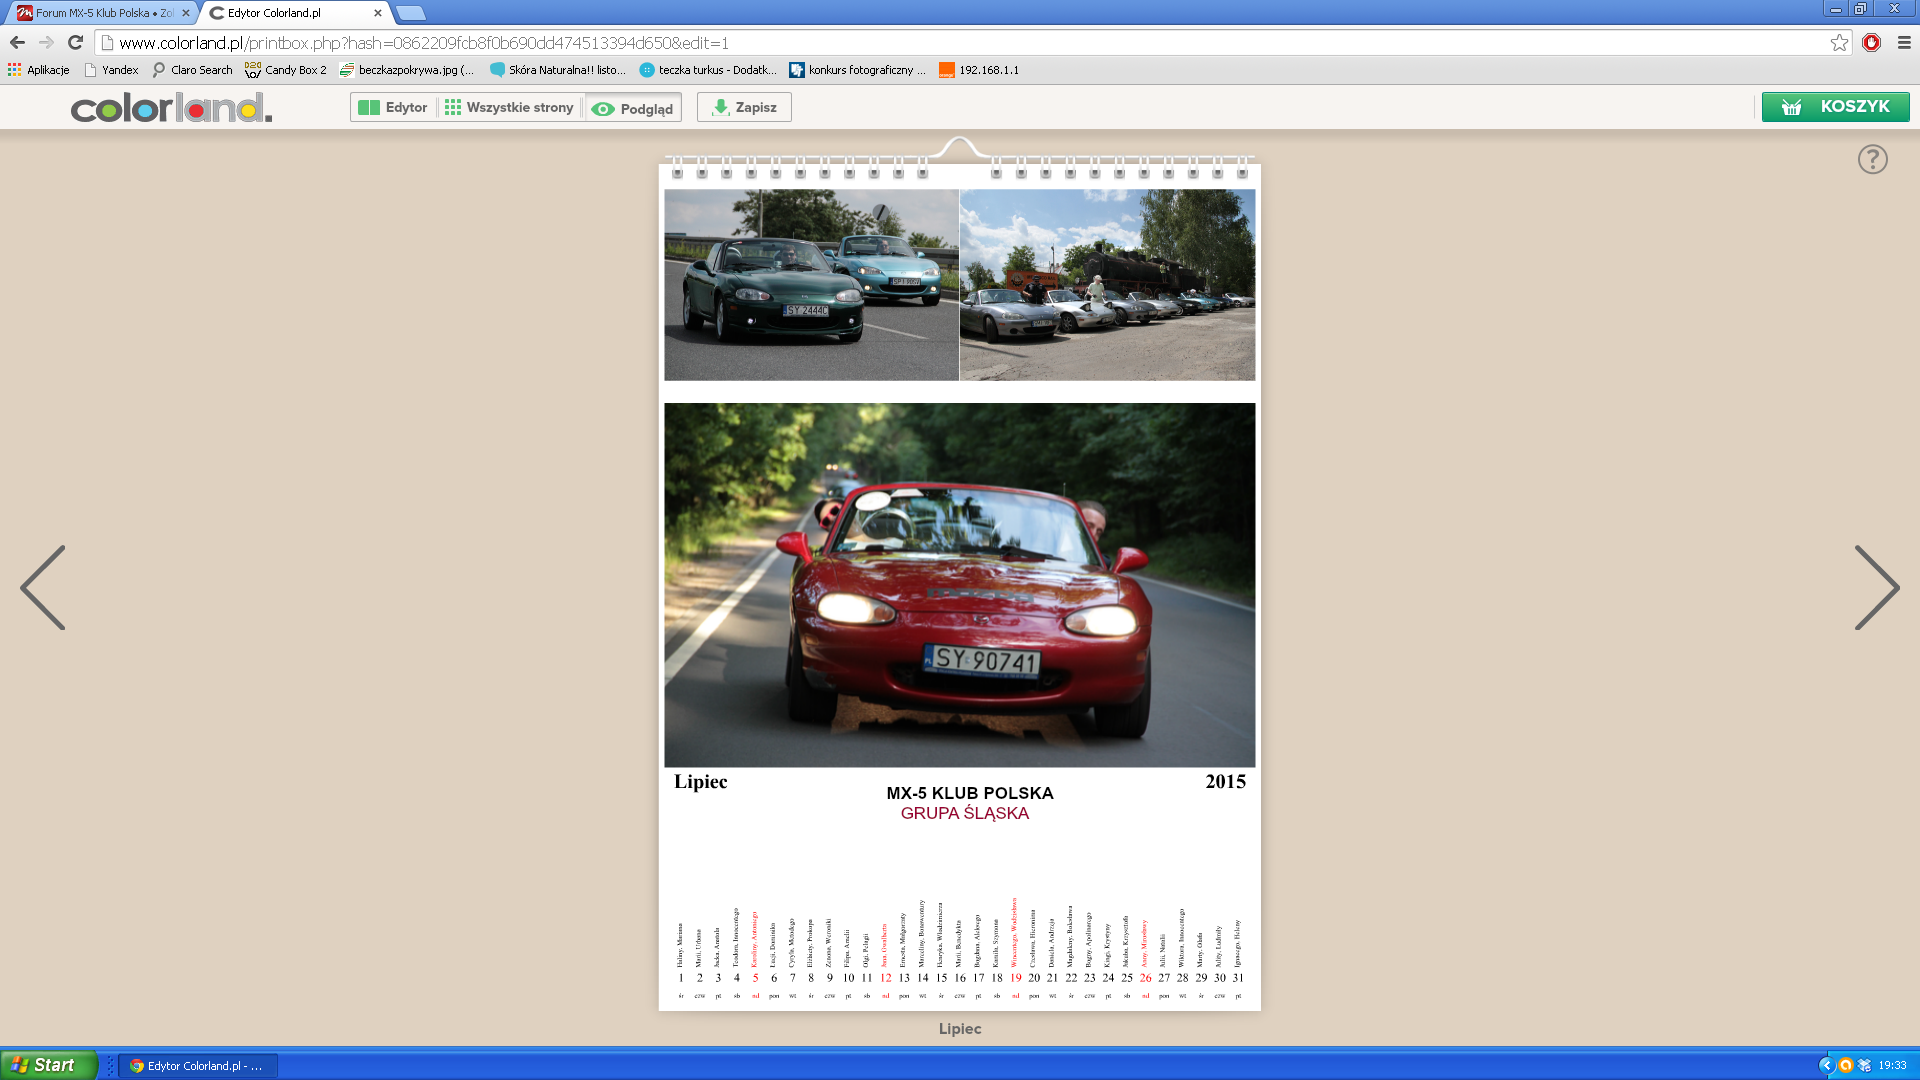
Task: Click the Lipiec month heading text
Action: 700,782
